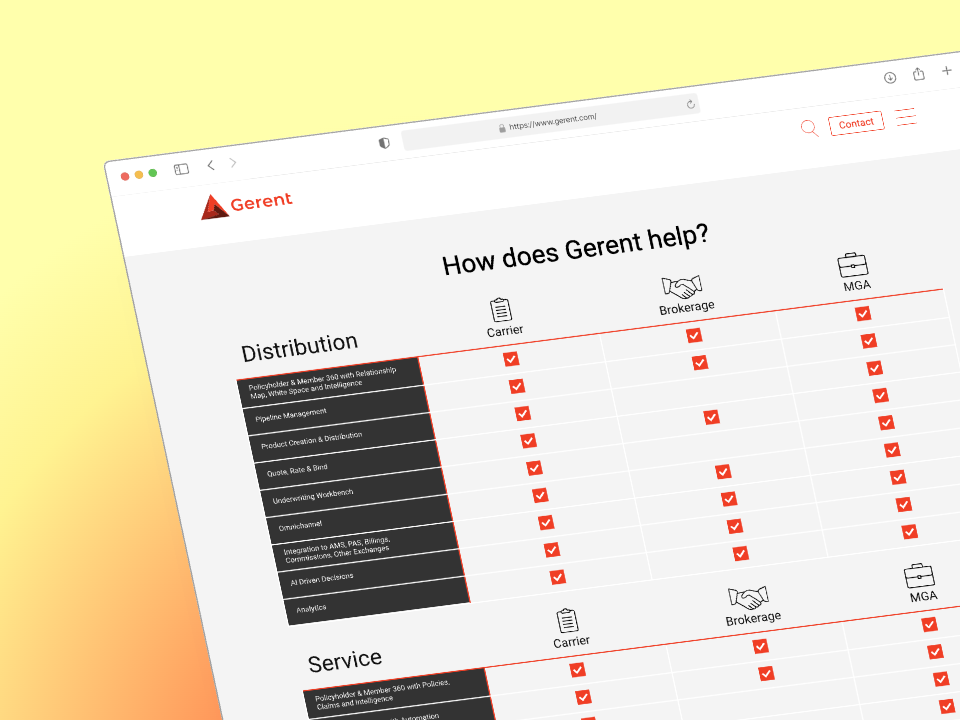Toggle Carrier checkbox for Underwriting Workbench

(x=534, y=468)
